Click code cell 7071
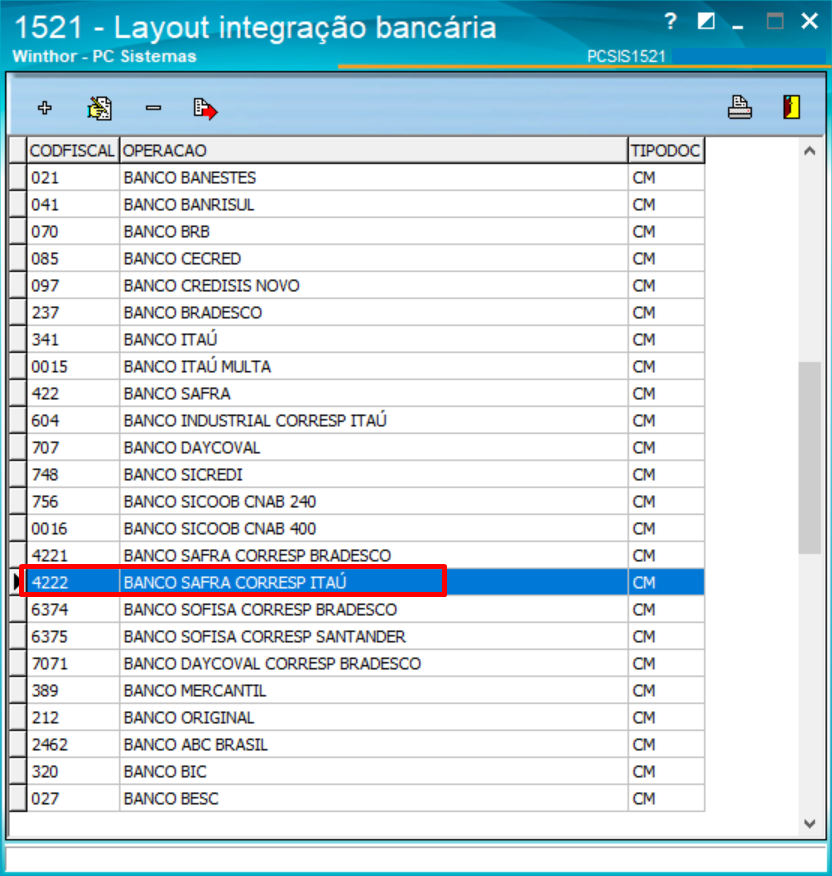 73,663
